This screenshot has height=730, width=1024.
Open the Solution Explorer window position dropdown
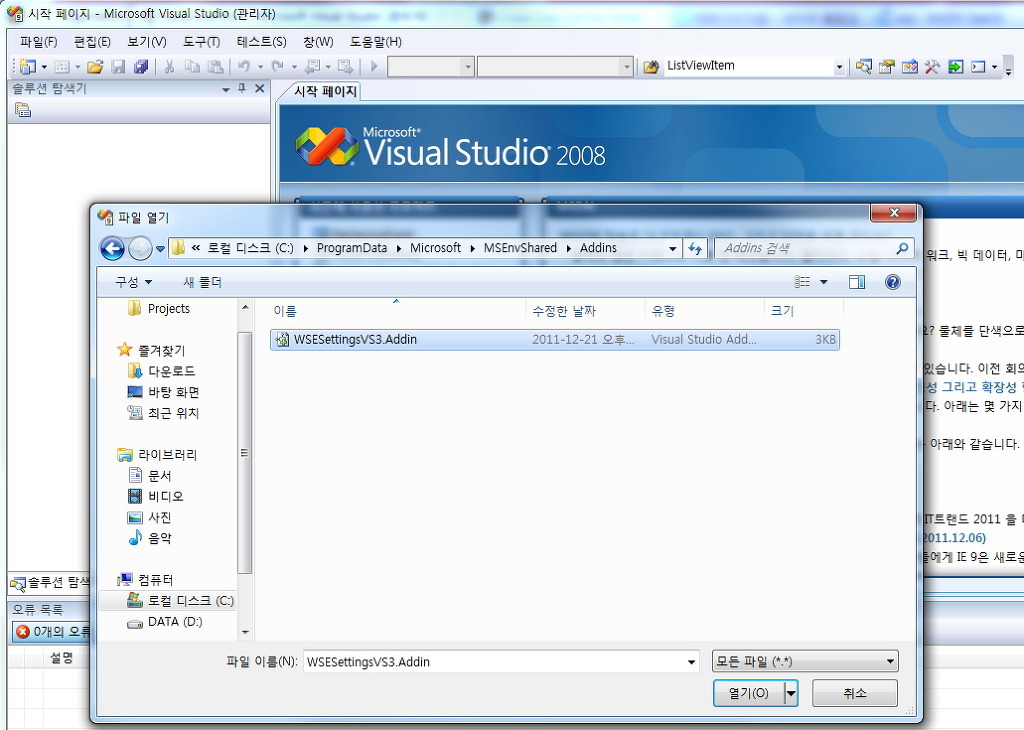(x=226, y=89)
